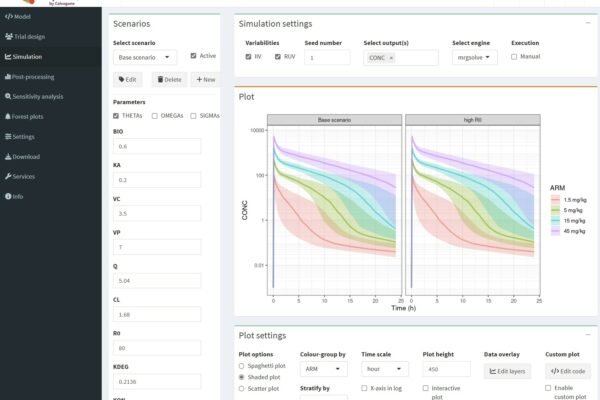600x400 pixels.
Task: Click the Trial design sidebar icon
Action: tap(8, 37)
